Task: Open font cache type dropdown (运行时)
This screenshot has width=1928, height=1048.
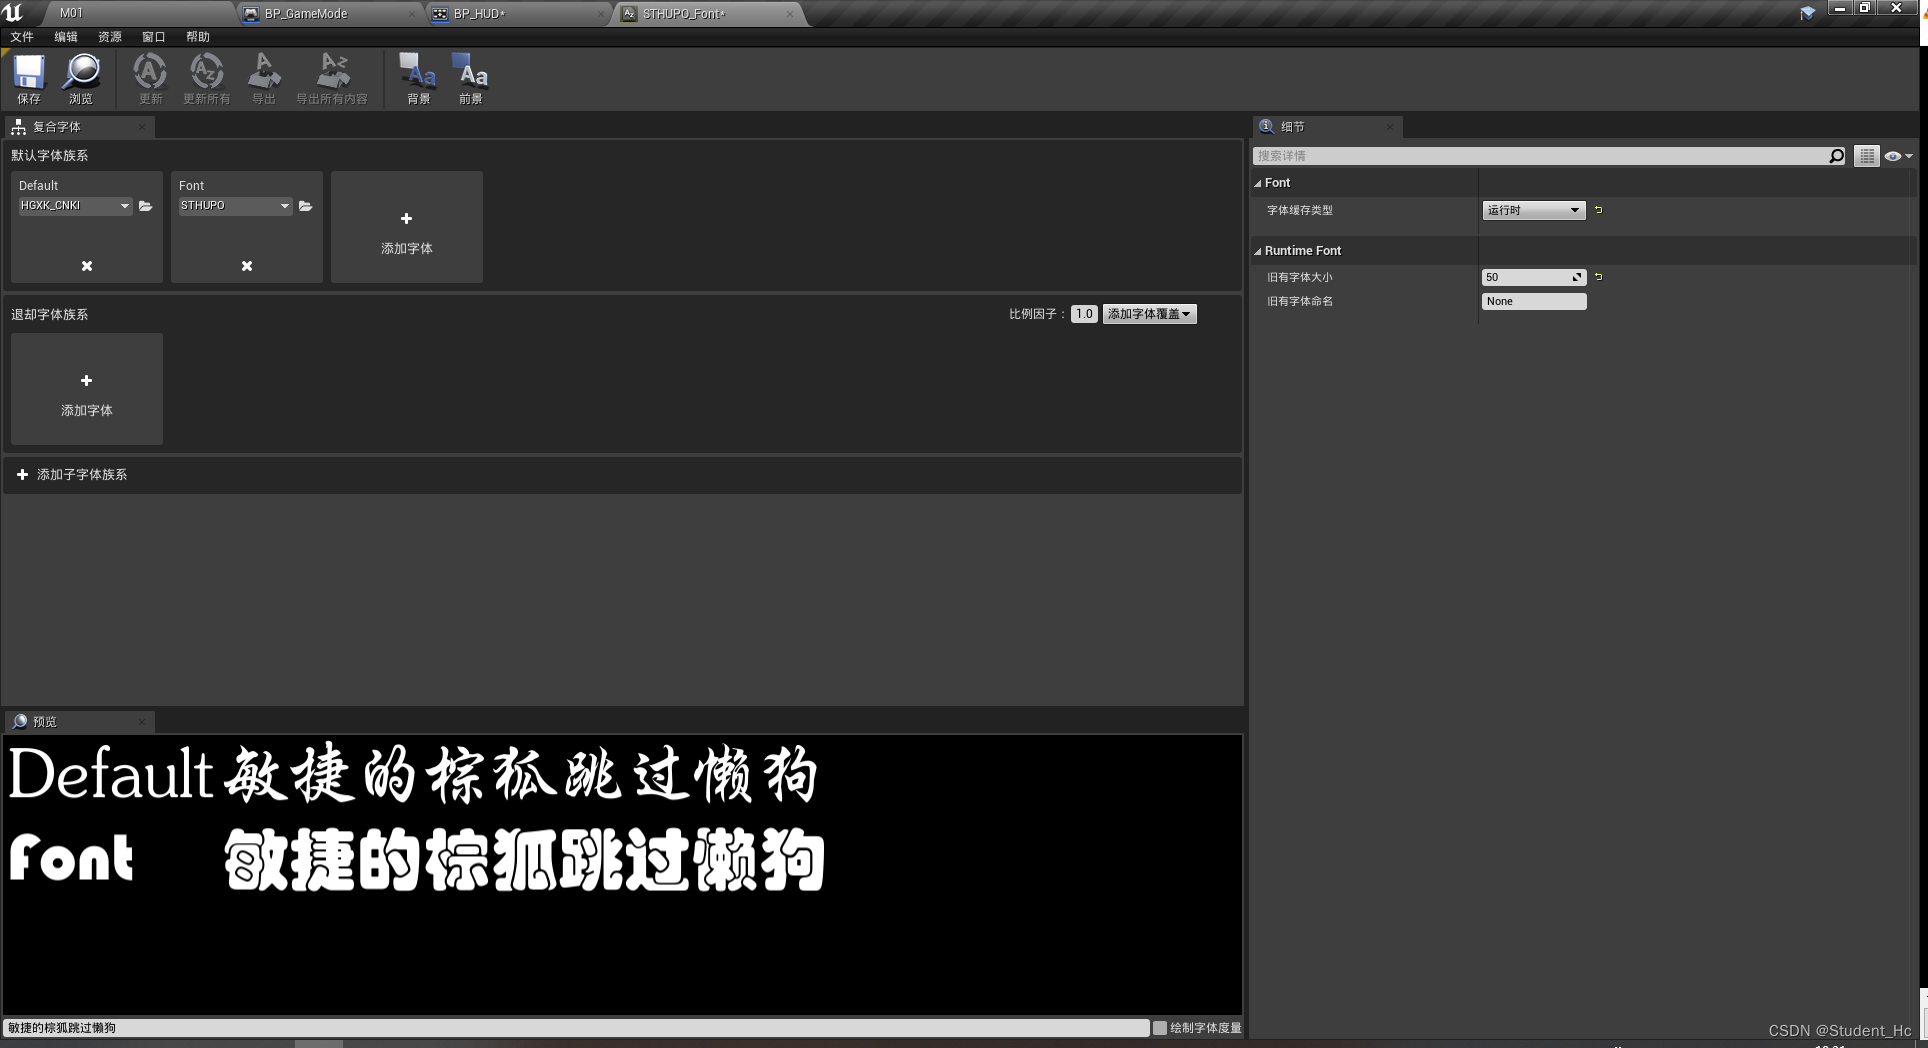Action: (x=1534, y=210)
